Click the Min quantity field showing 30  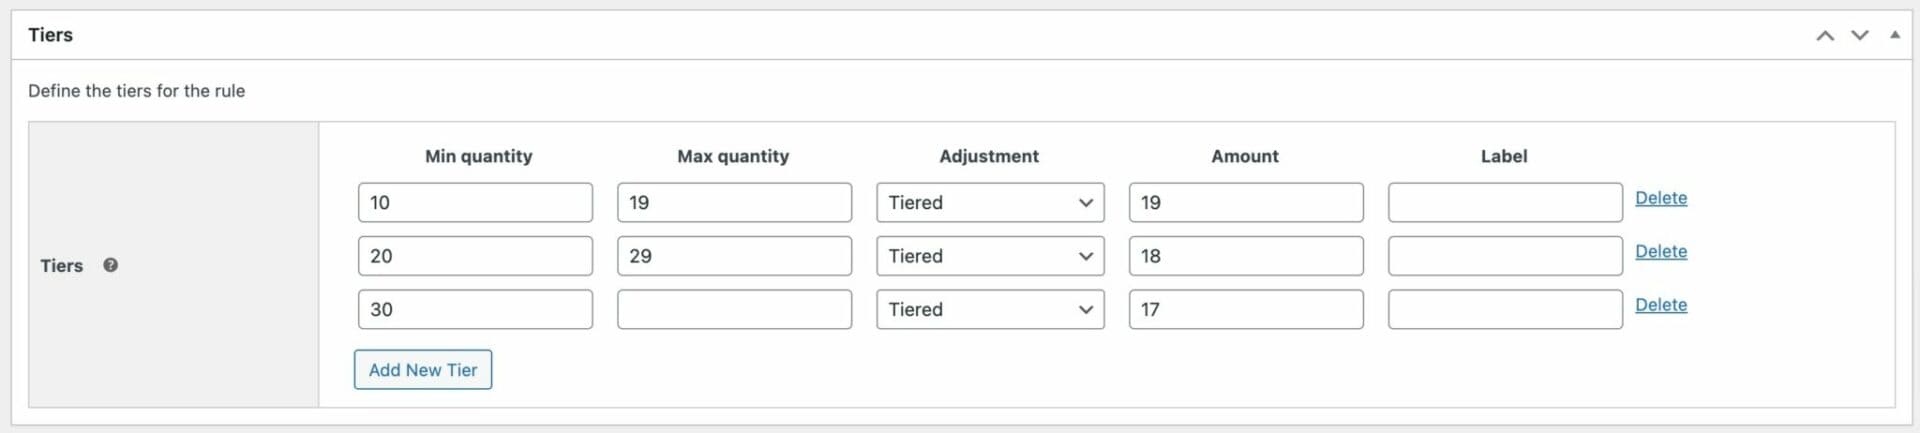click(475, 309)
